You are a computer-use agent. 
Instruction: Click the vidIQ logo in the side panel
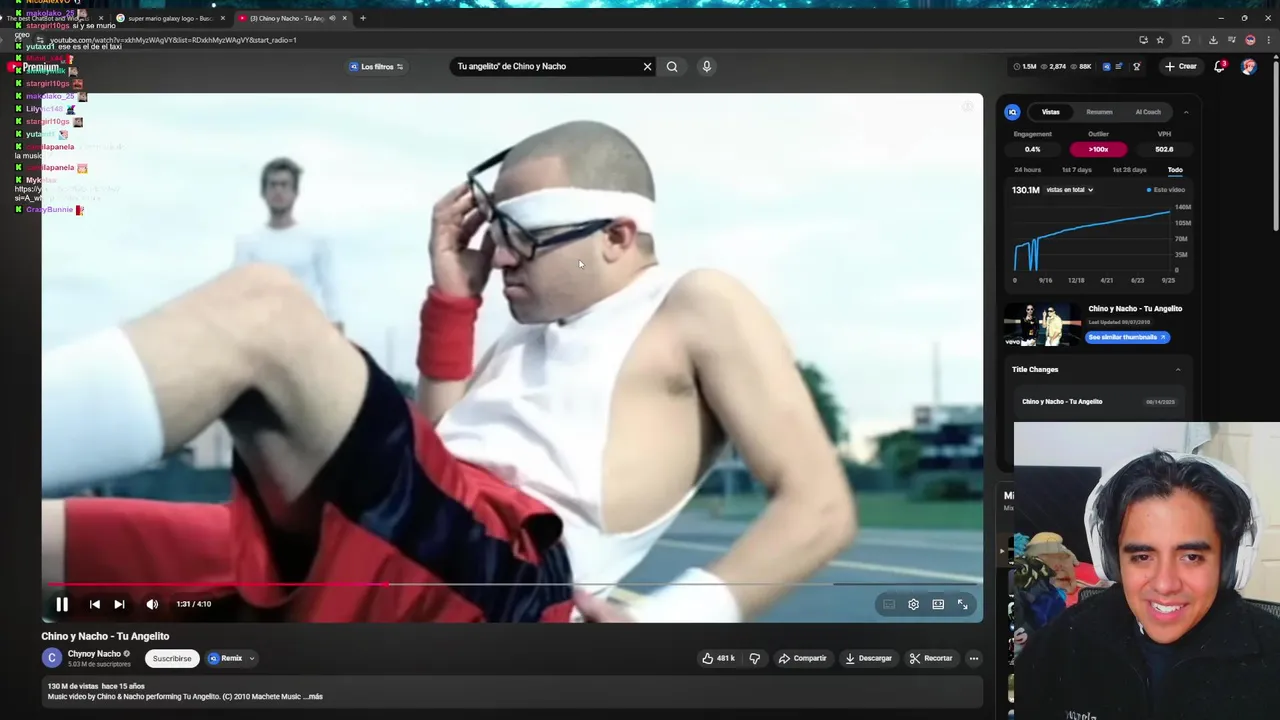coord(1012,112)
